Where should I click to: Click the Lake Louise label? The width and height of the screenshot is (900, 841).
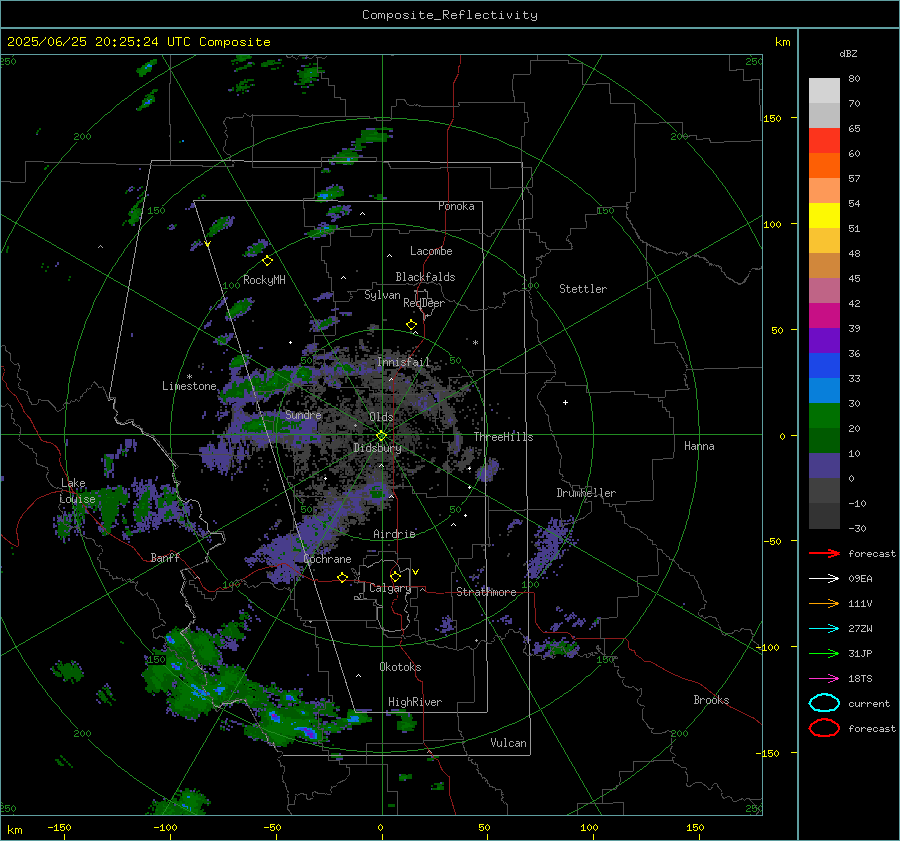click(x=77, y=491)
